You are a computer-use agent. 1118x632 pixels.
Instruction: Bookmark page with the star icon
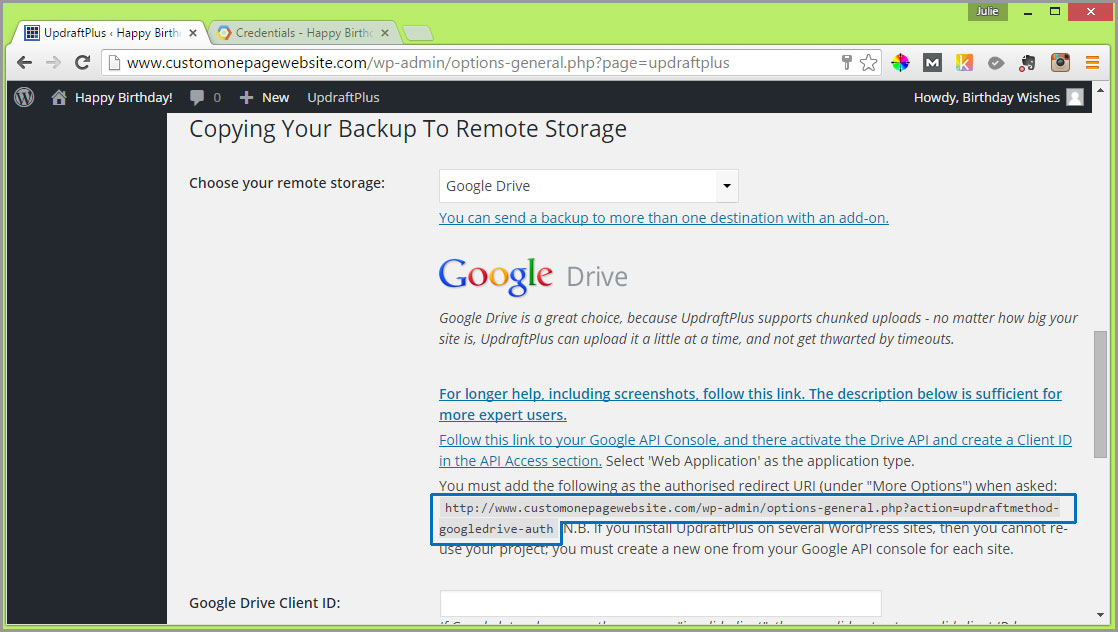[868, 63]
